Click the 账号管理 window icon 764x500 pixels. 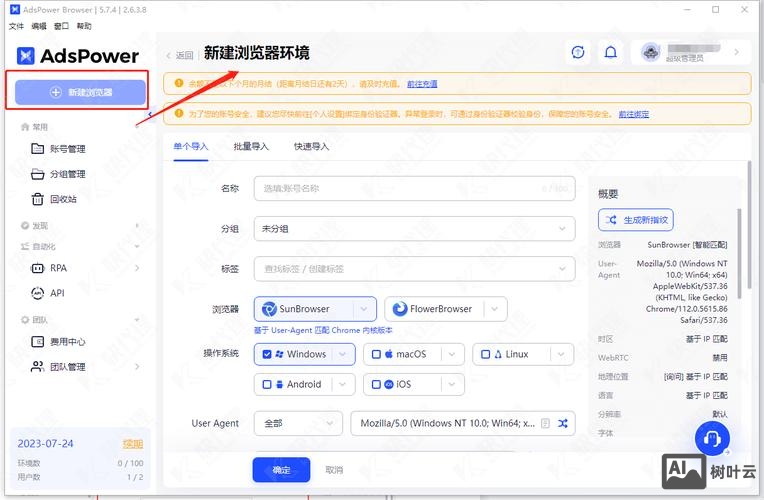coord(38,149)
